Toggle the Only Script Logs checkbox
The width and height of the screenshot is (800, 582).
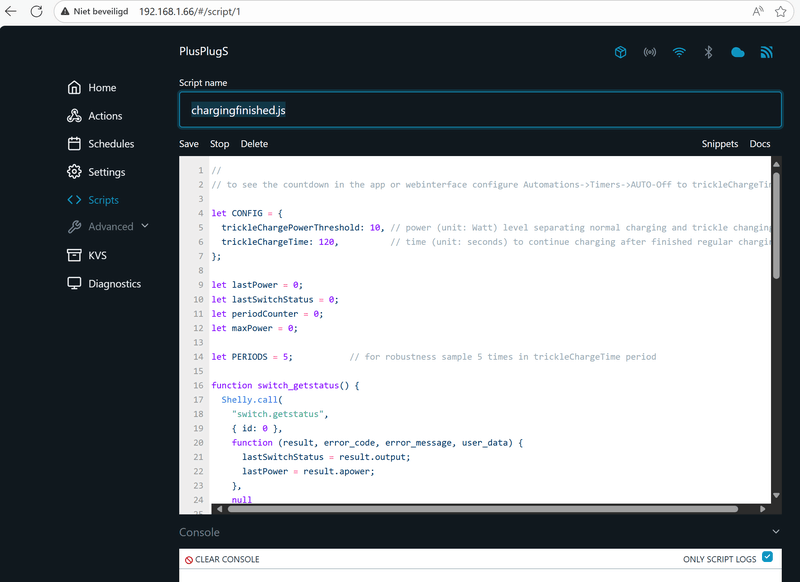click(x=767, y=556)
